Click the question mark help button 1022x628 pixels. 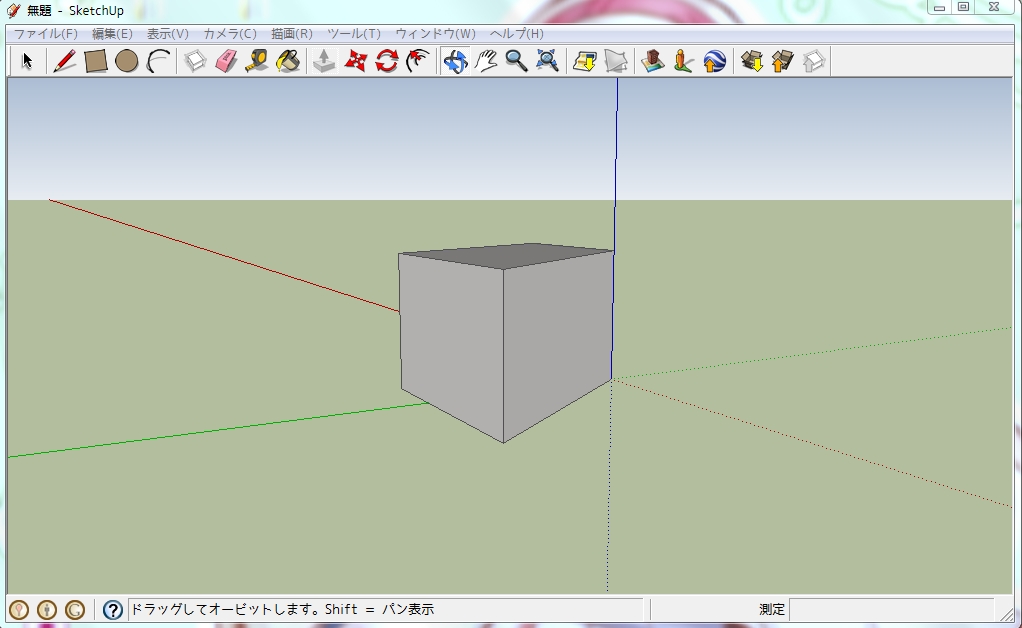(x=110, y=607)
